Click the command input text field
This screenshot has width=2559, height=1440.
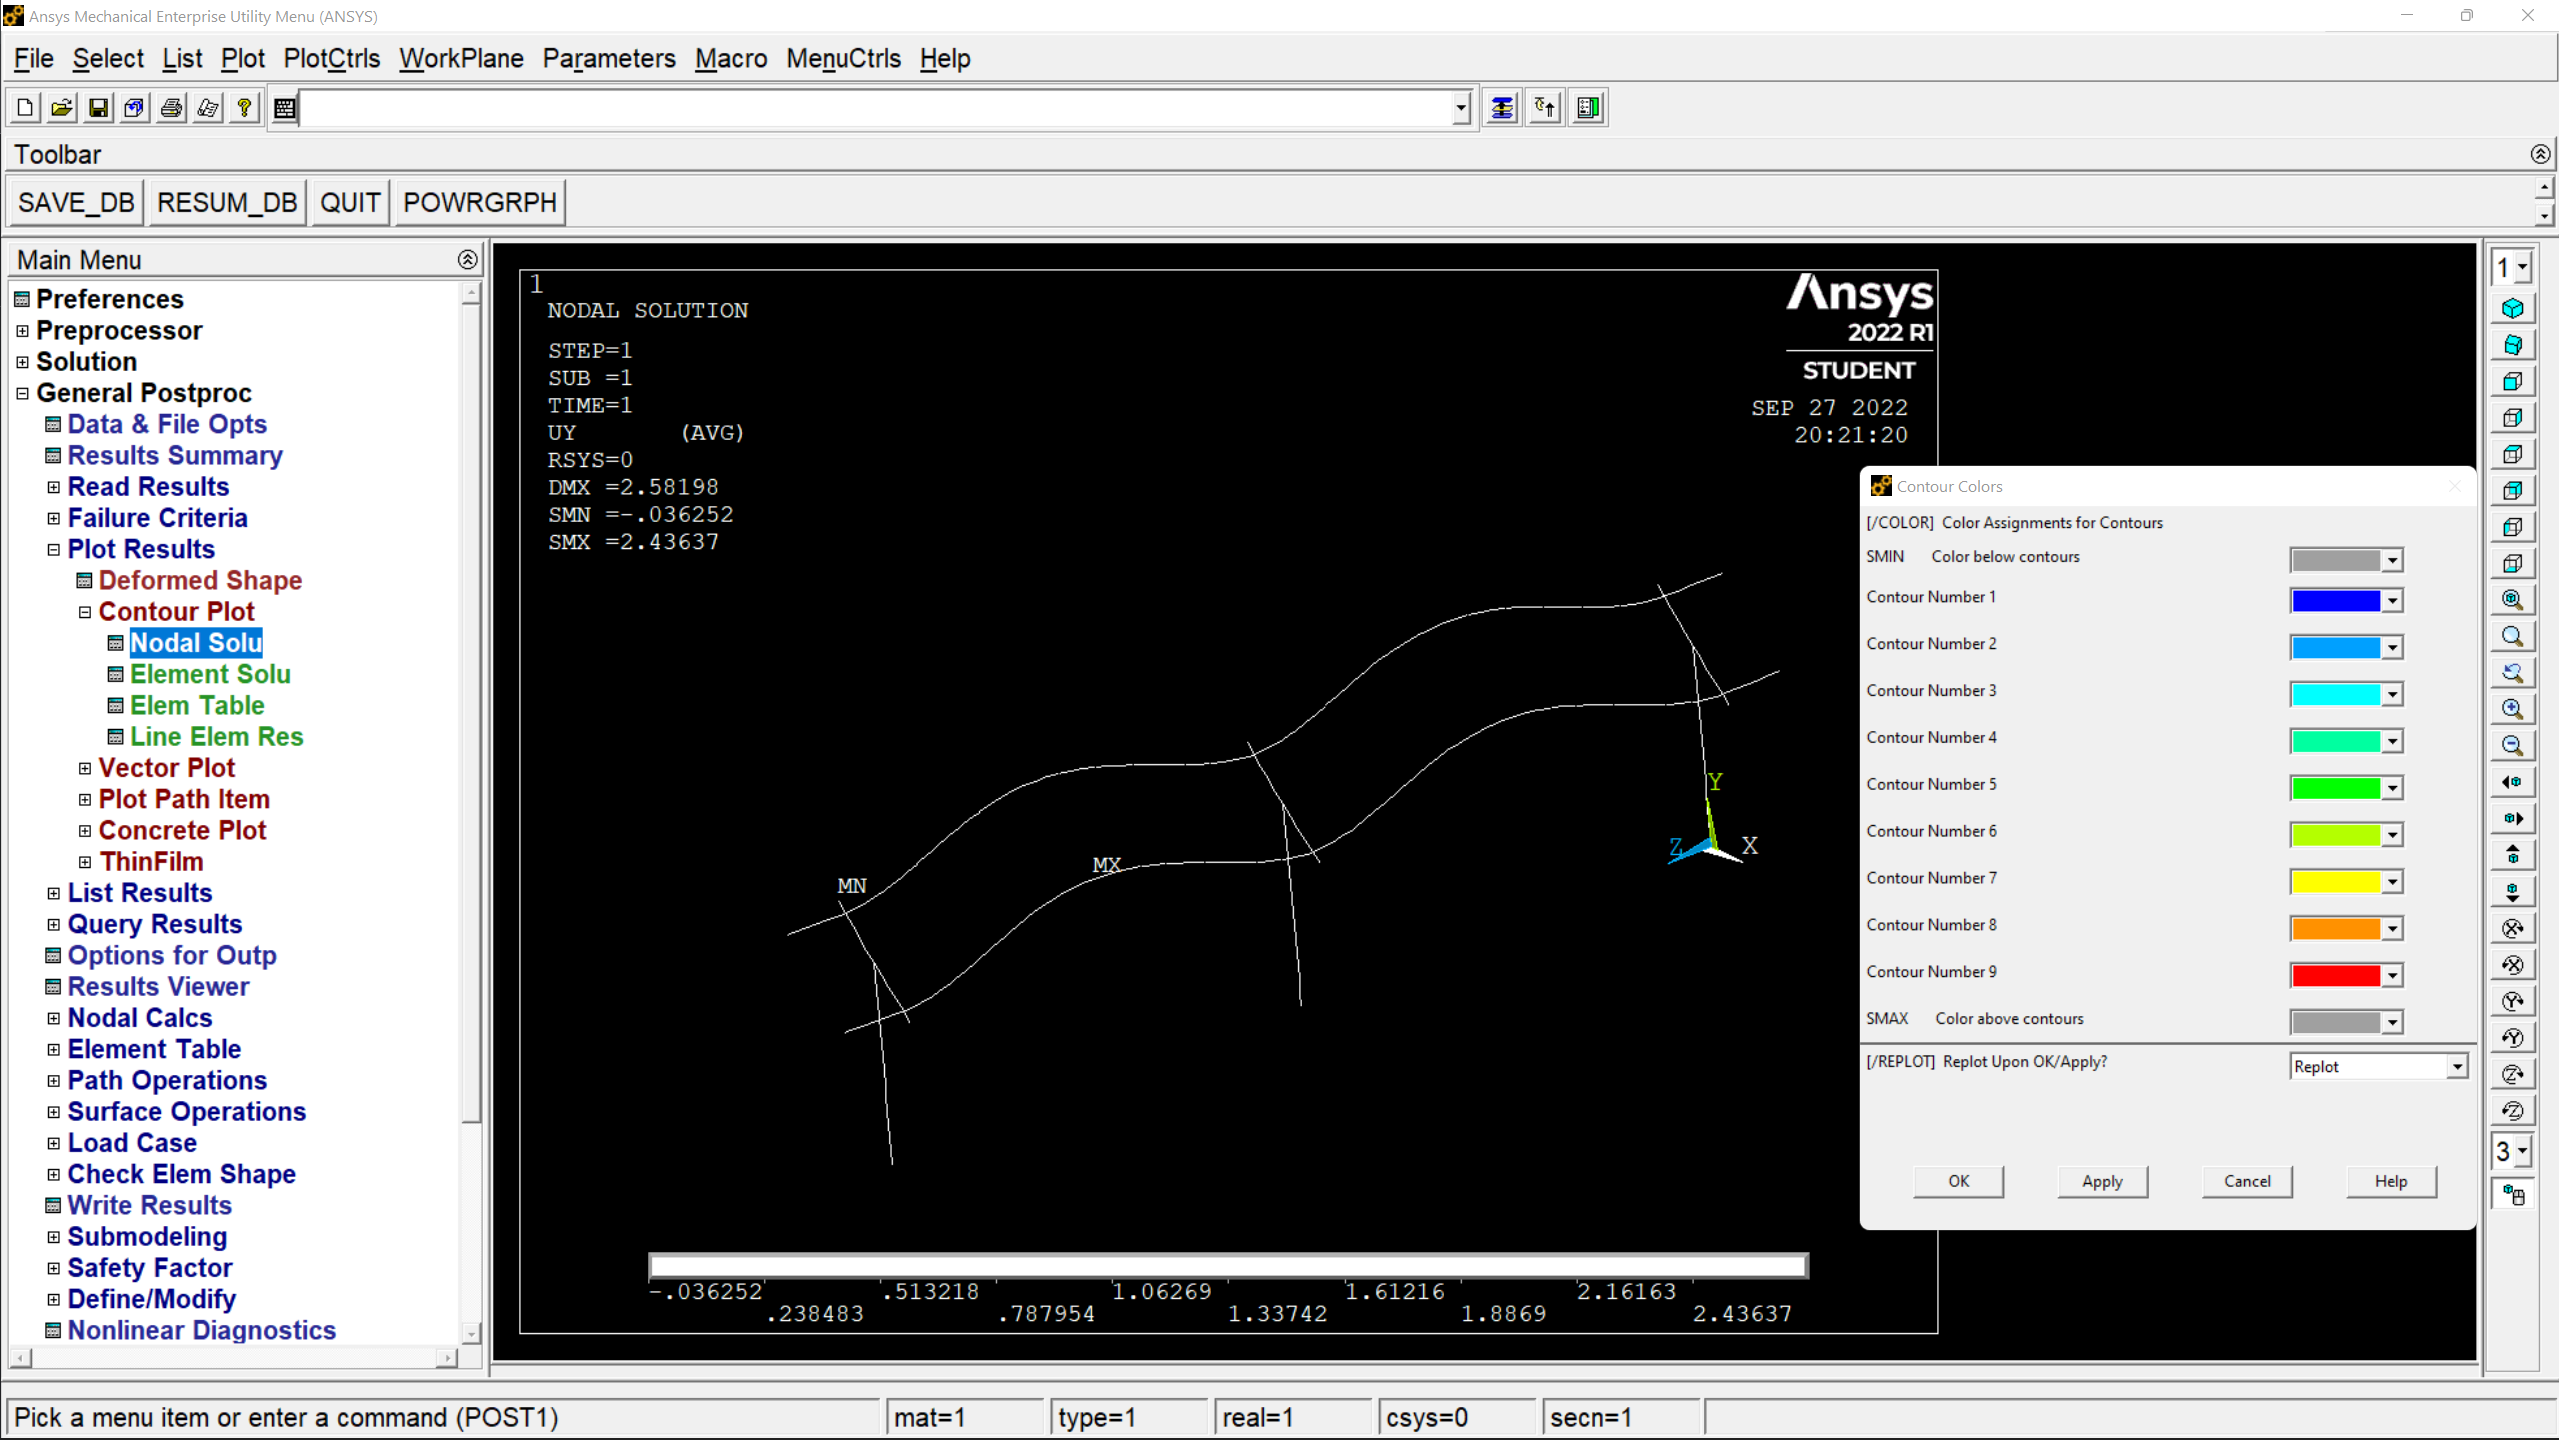(876, 108)
